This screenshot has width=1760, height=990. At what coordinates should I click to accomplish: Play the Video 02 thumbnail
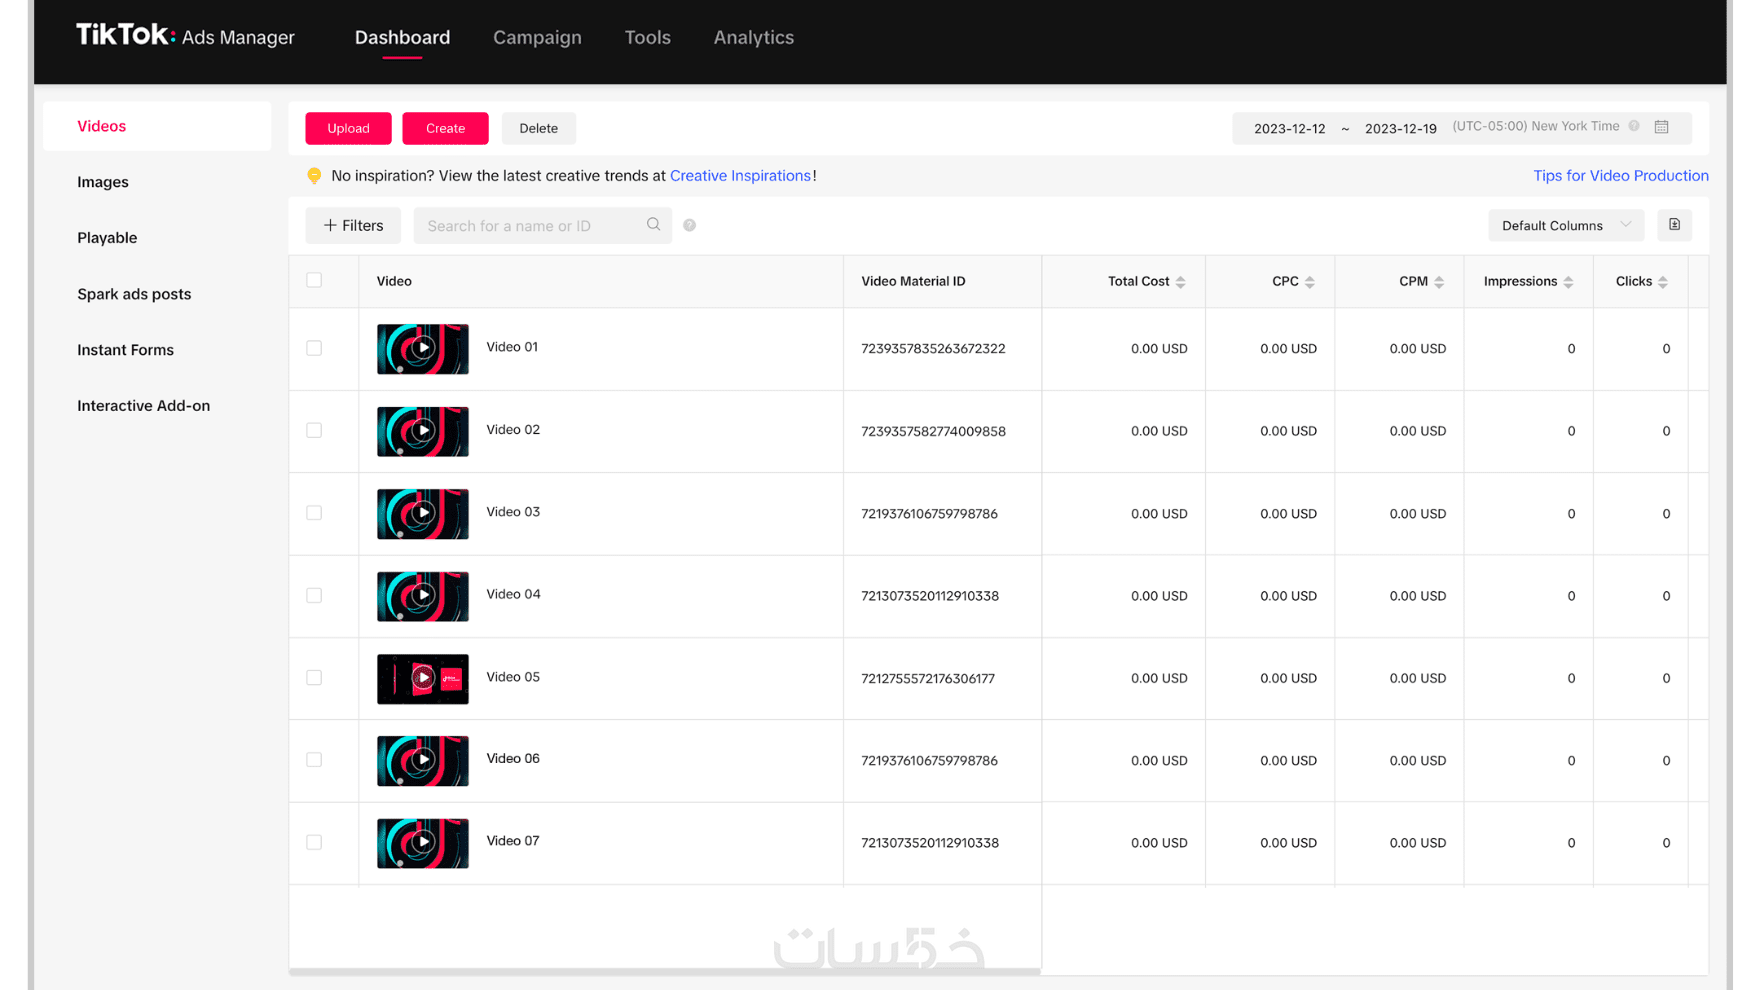[423, 431]
